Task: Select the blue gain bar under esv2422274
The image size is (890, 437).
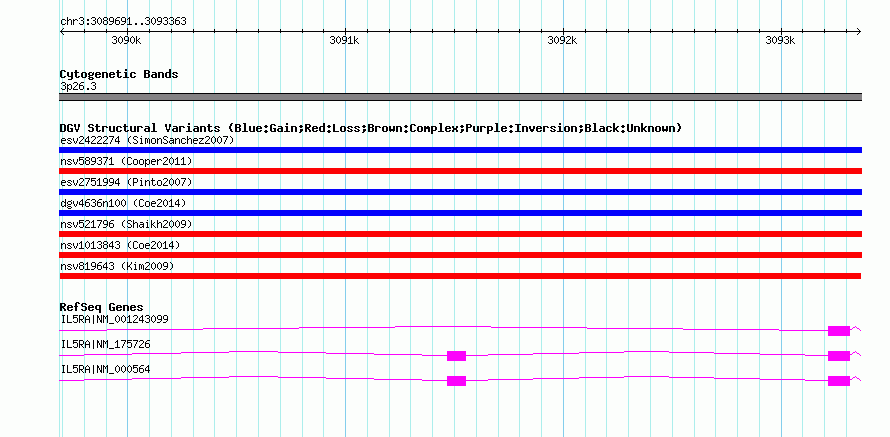Action: click(x=460, y=150)
